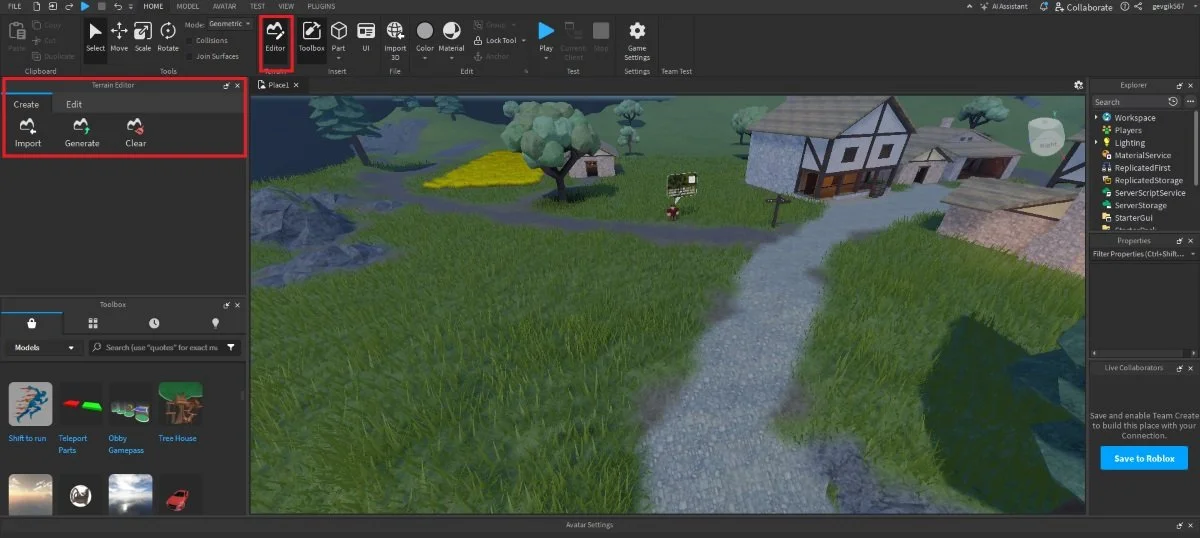Select the Shift to run model
The image size is (1200, 538).
point(30,404)
